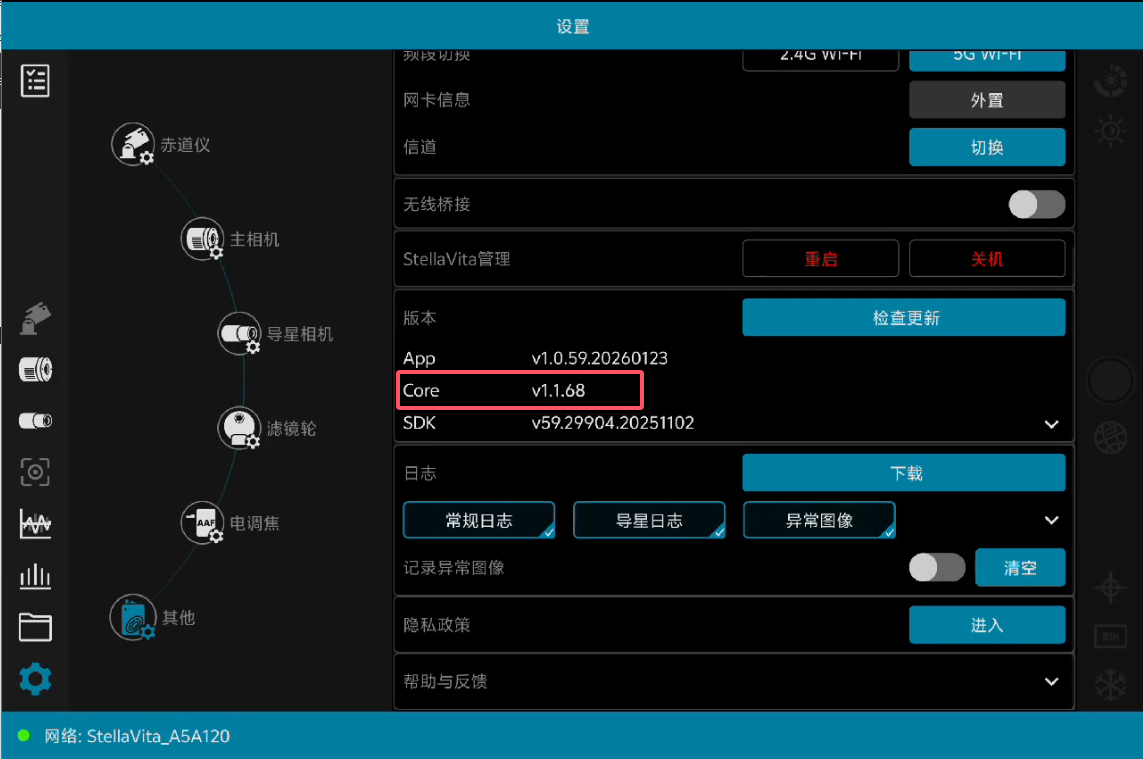Screen dimensions: 1143x759
Task: Select the mount control icon in left sidebar
Action: pos(35,318)
